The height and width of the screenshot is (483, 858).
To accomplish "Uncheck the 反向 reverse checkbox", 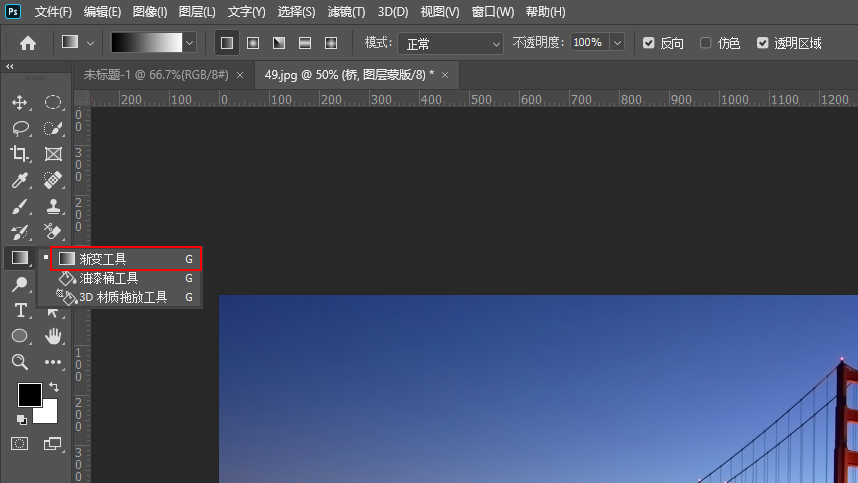I will 648,43.
